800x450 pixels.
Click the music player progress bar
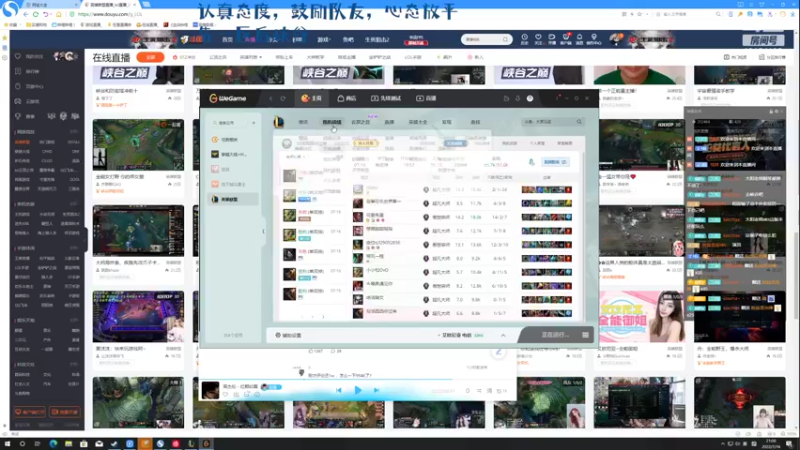tap(357, 380)
